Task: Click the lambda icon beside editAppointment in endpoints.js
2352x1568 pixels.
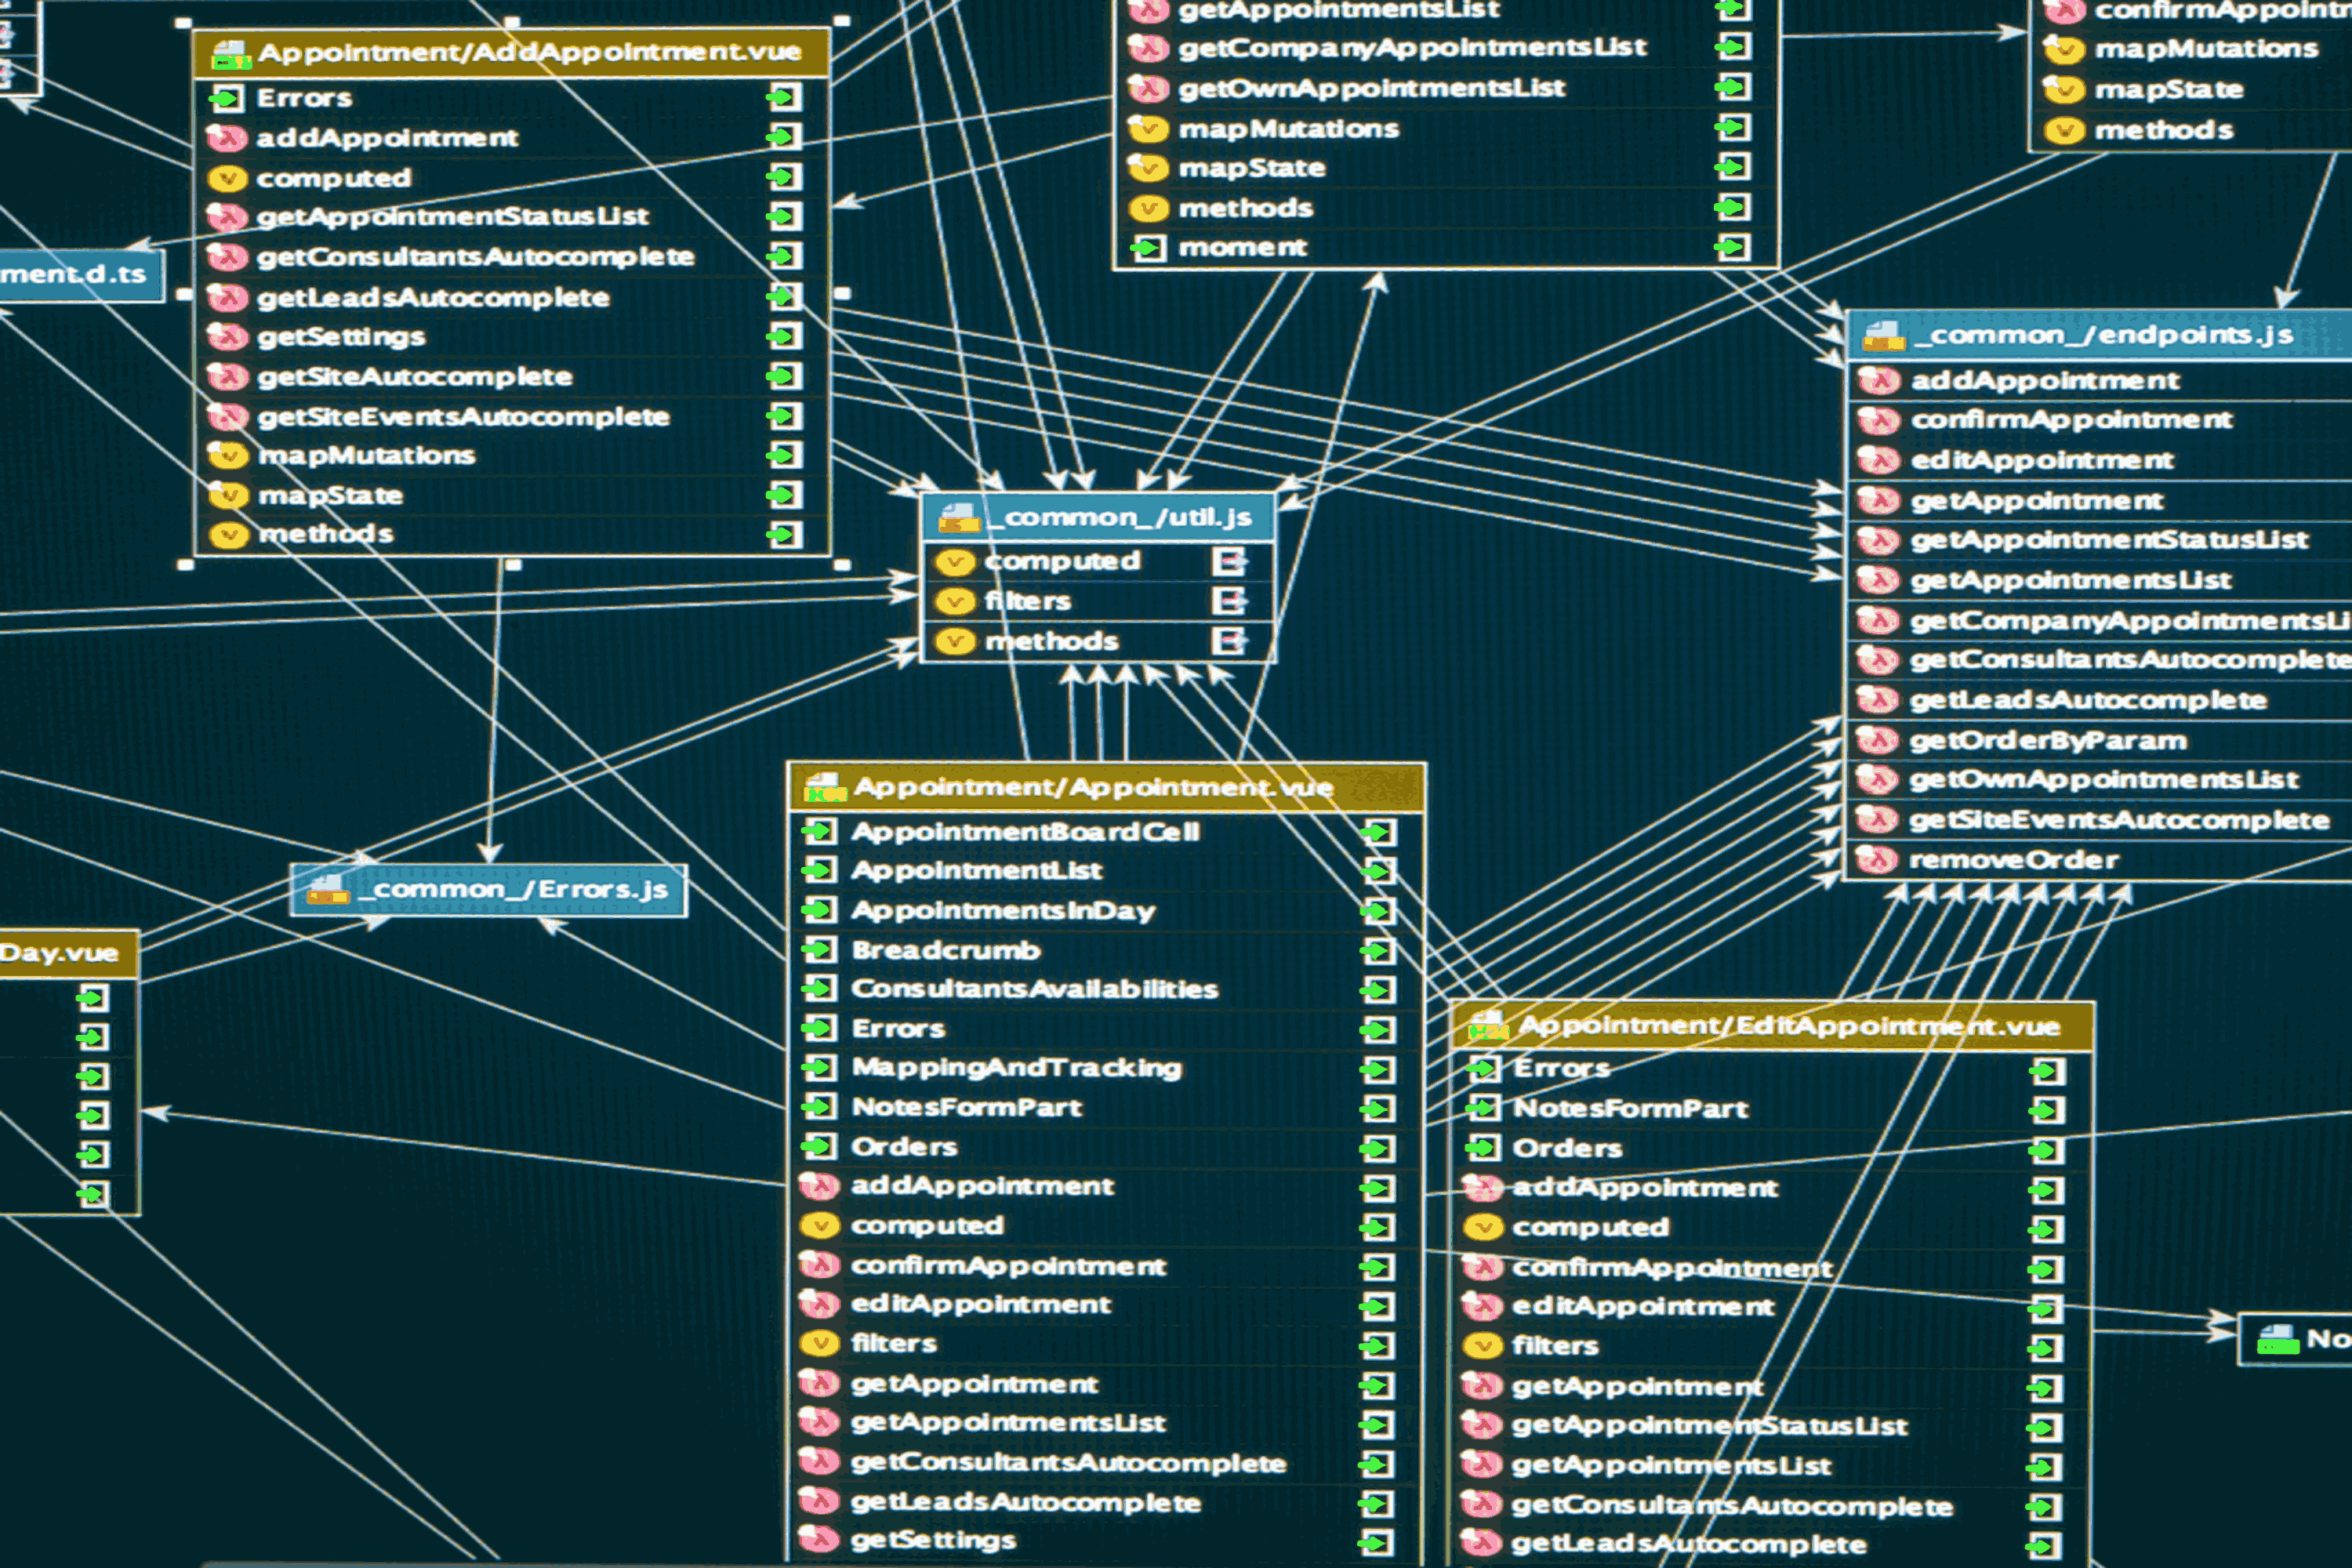Action: [x=1878, y=460]
